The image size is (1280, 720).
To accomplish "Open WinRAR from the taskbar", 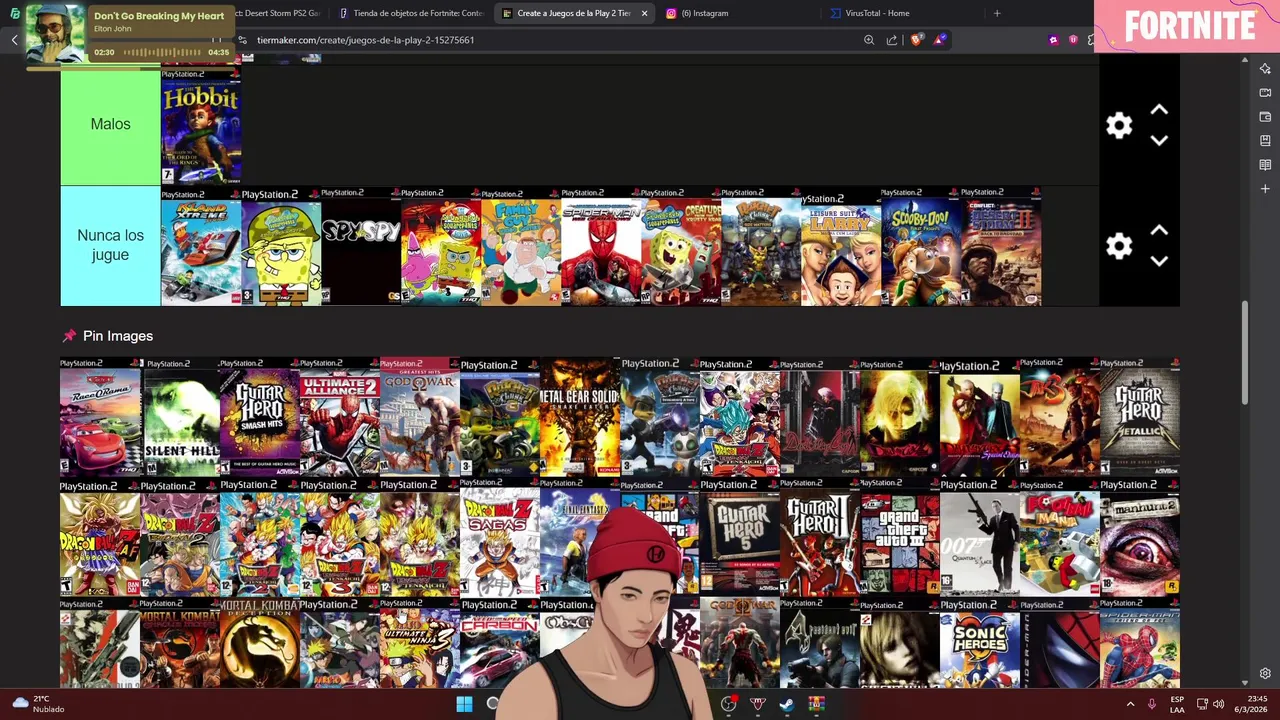I will (816, 704).
